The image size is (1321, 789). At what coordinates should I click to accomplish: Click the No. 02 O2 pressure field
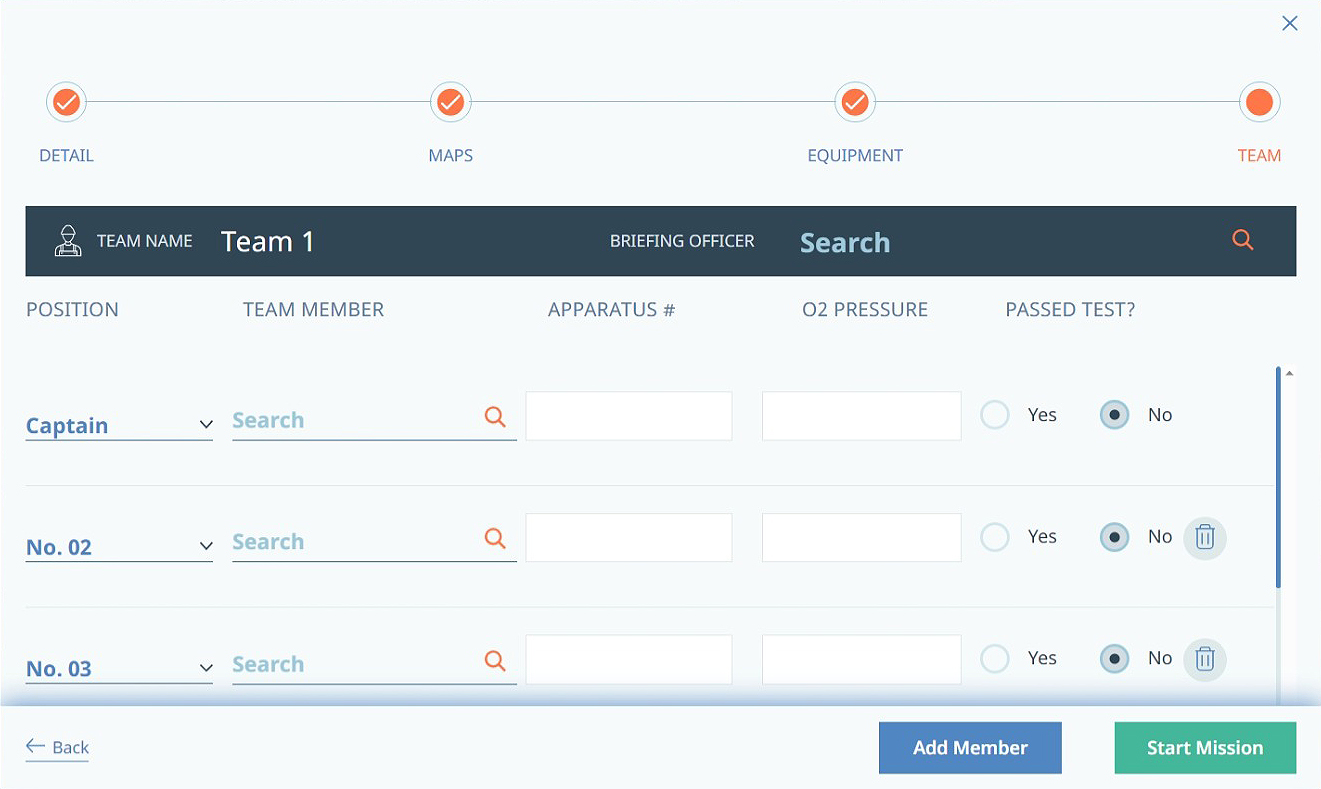[x=862, y=538]
